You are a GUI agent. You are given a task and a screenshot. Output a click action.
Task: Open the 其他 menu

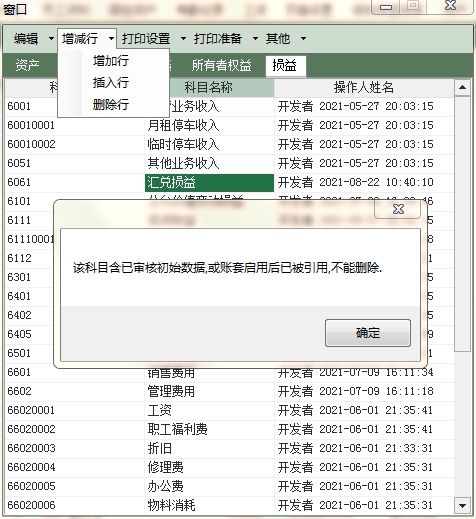[278, 39]
